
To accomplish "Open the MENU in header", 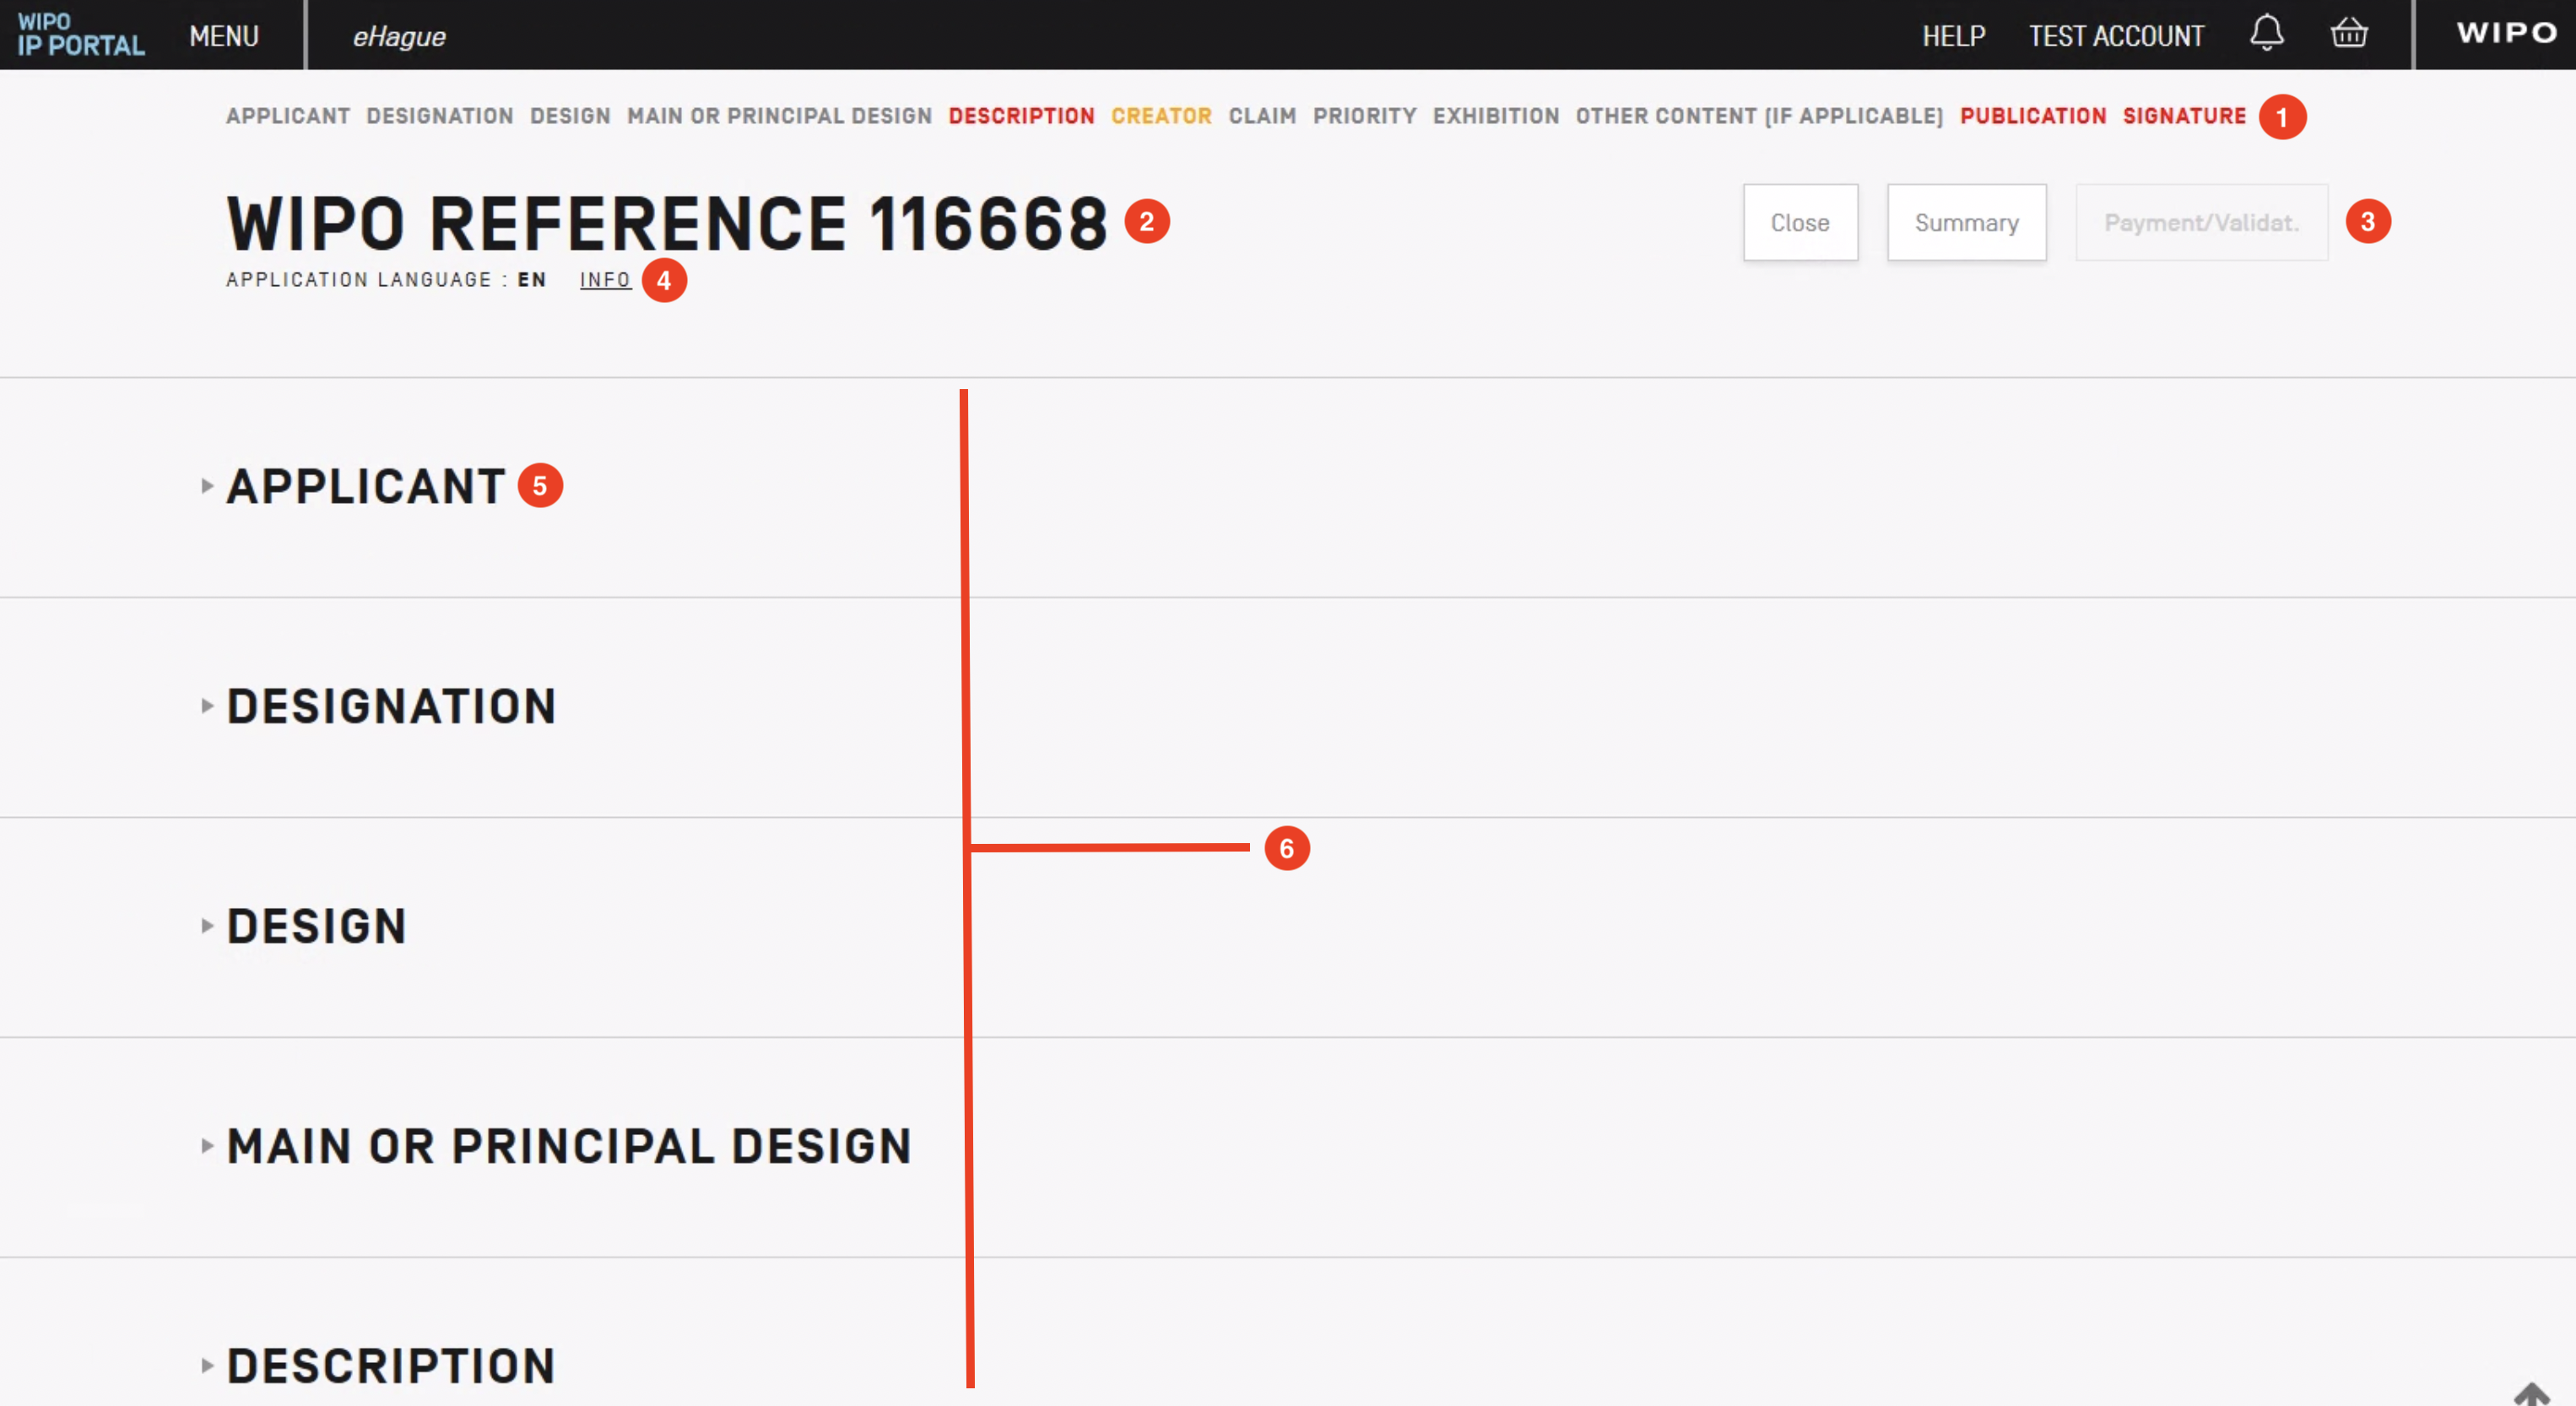I will pos(224,36).
